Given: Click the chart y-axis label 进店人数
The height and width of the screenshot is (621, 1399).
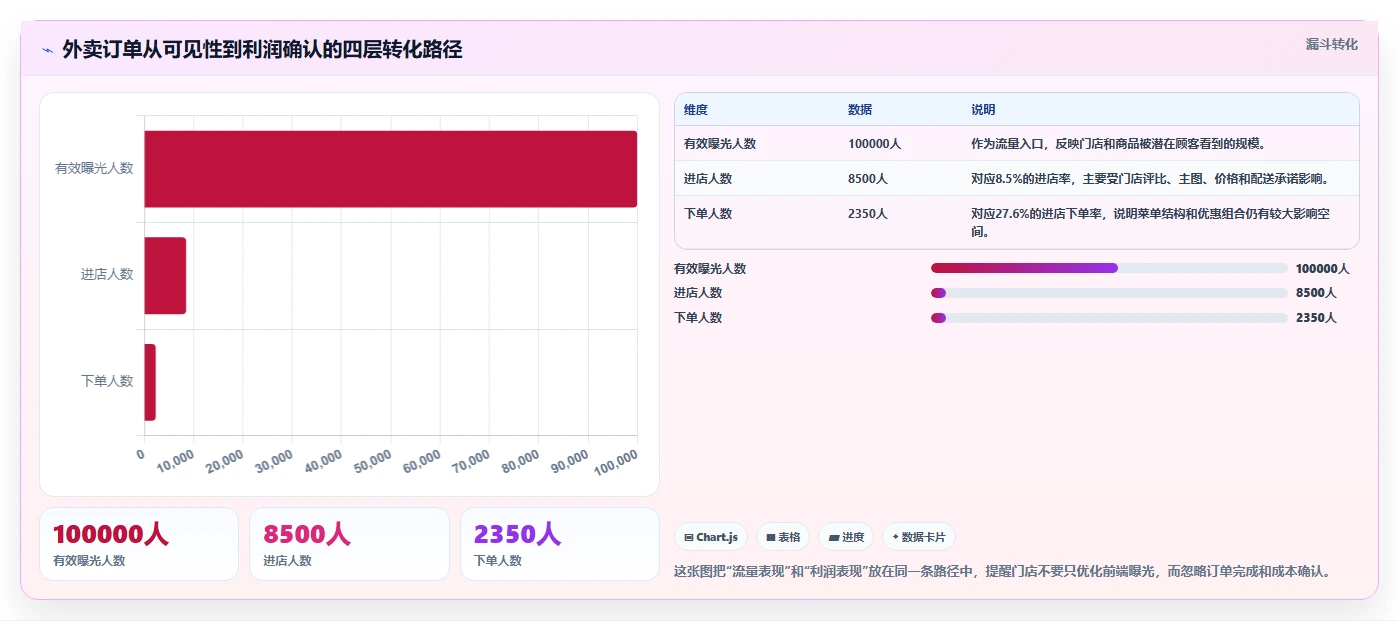Looking at the screenshot, I should point(107,274).
